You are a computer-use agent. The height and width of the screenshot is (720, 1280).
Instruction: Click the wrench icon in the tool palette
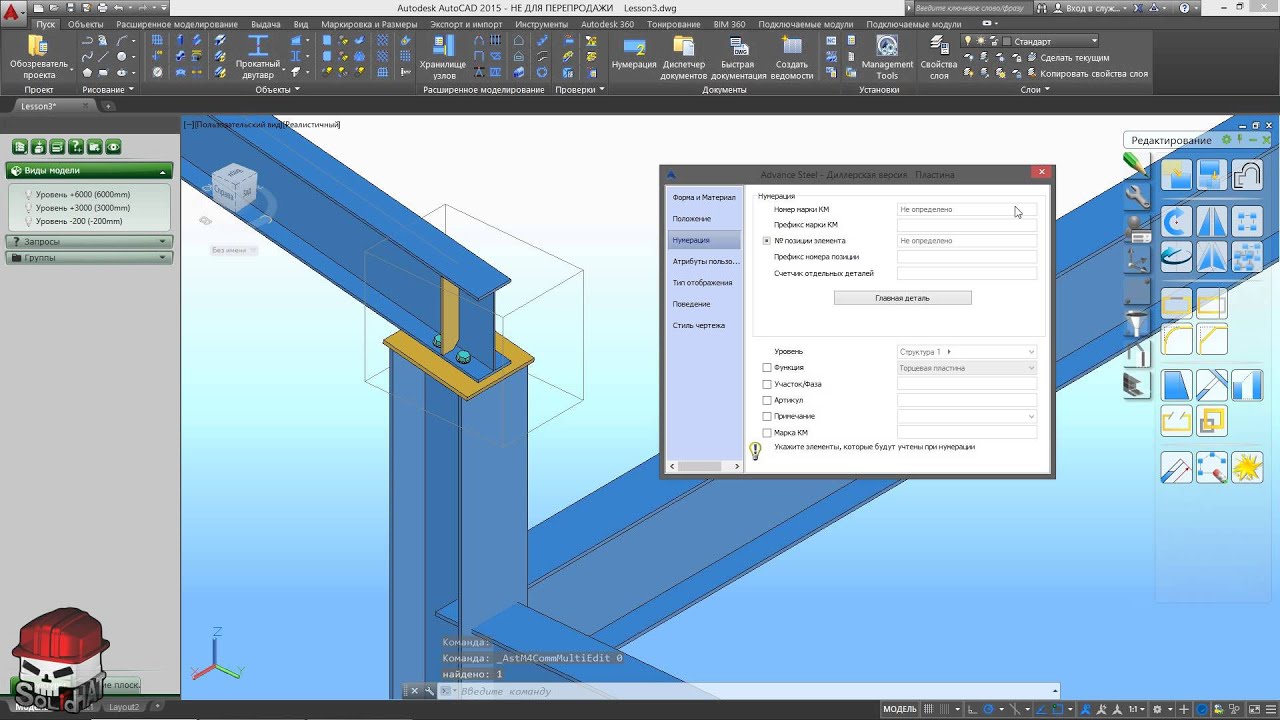point(1137,196)
